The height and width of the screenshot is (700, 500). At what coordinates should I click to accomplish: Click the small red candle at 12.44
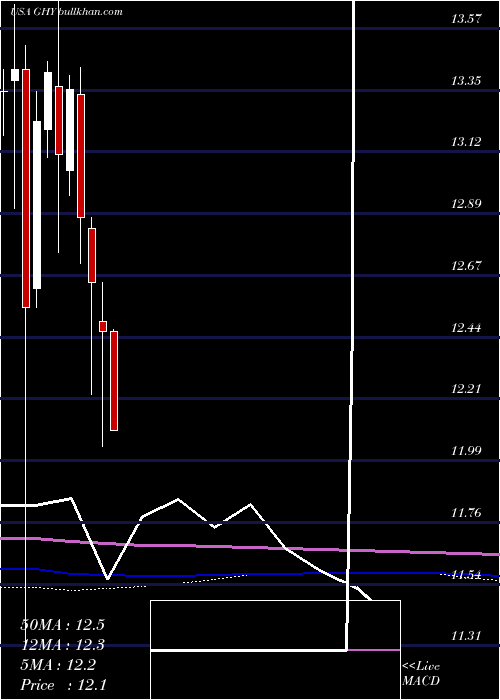[x=103, y=326]
